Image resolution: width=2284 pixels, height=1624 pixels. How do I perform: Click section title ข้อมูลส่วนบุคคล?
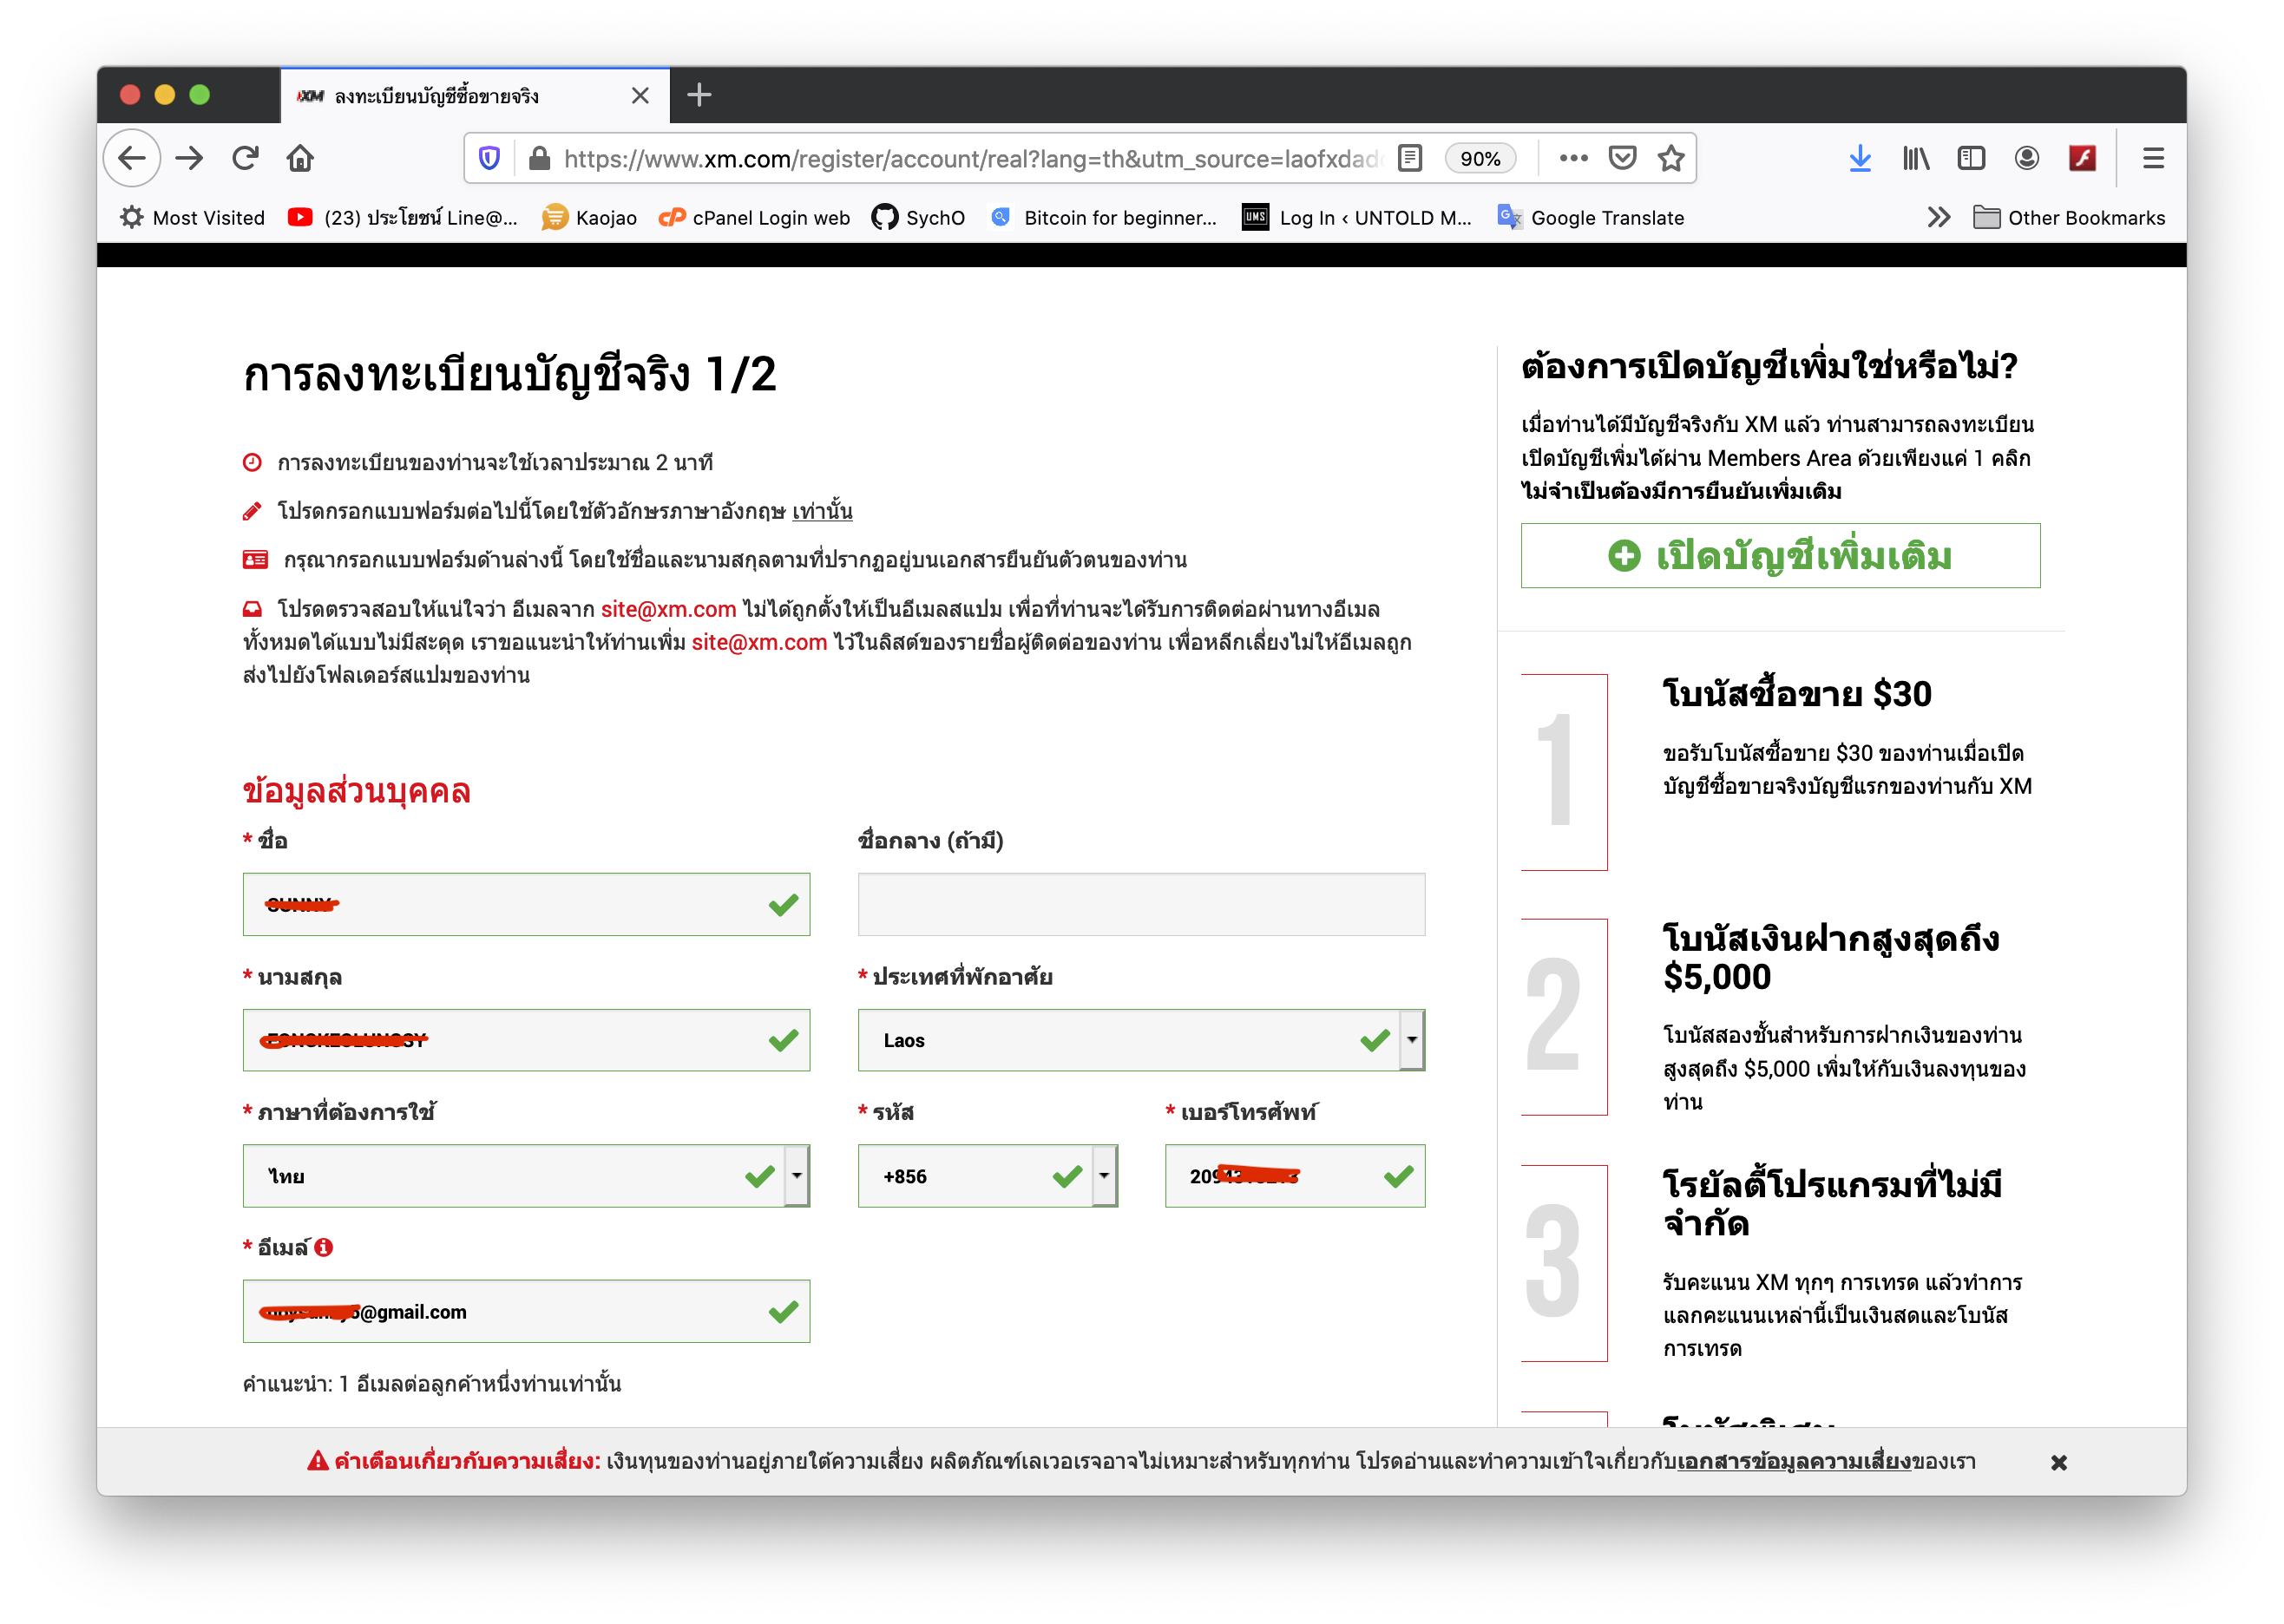tap(356, 791)
